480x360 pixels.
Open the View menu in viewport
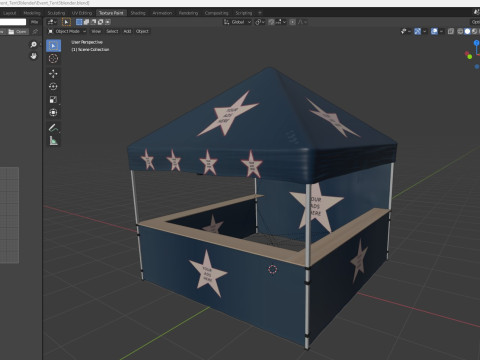tap(96, 31)
